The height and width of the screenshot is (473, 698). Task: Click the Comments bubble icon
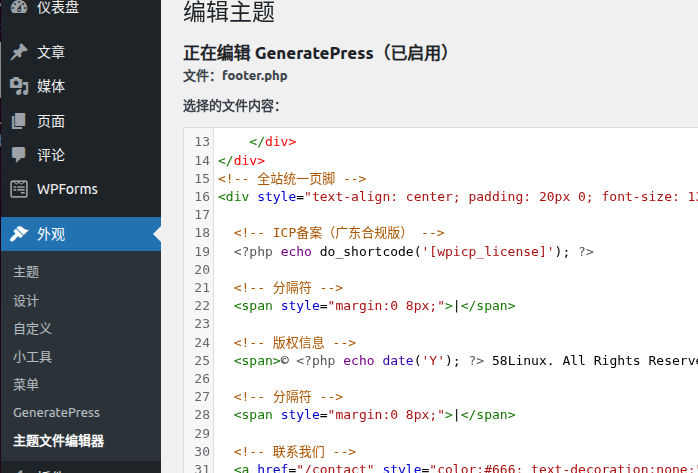click(x=19, y=155)
